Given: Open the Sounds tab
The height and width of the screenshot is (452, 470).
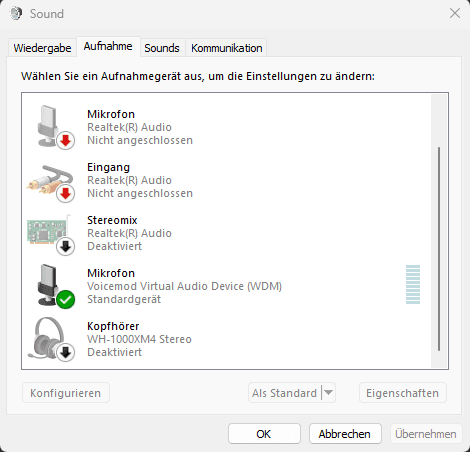Looking at the screenshot, I should pos(162,48).
